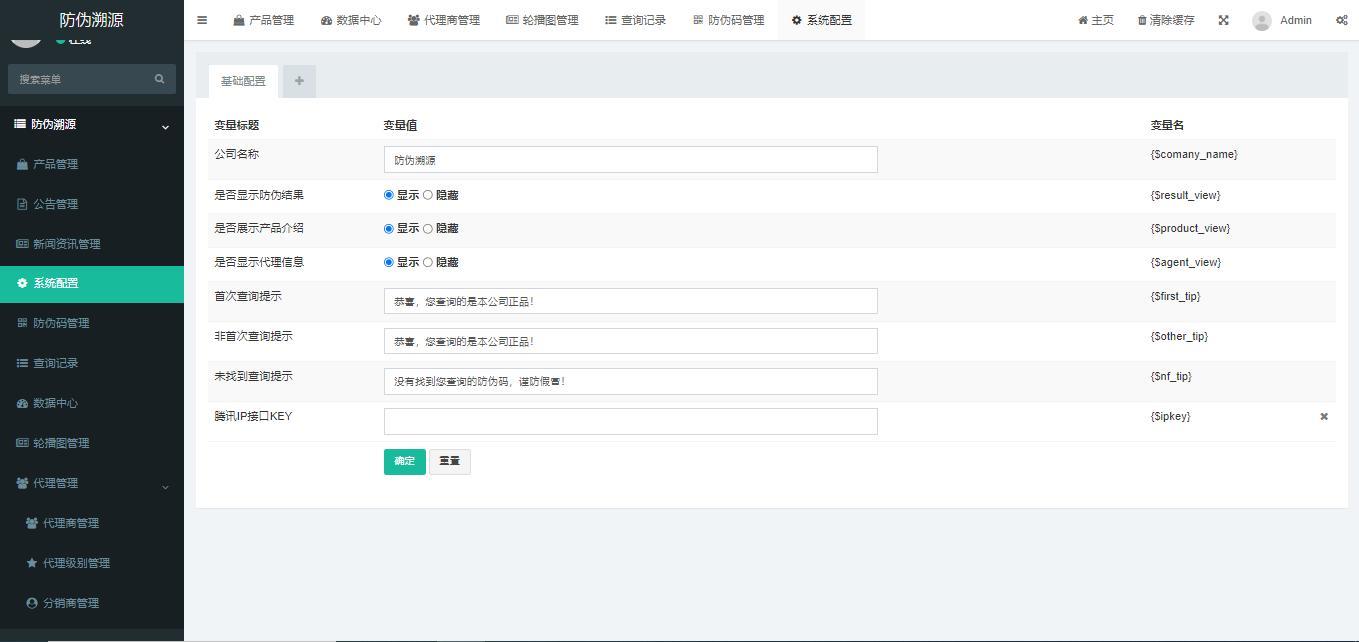The image size is (1359, 642).
Task: Open 新闻资讯管理 in the sidebar
Action: (x=92, y=244)
